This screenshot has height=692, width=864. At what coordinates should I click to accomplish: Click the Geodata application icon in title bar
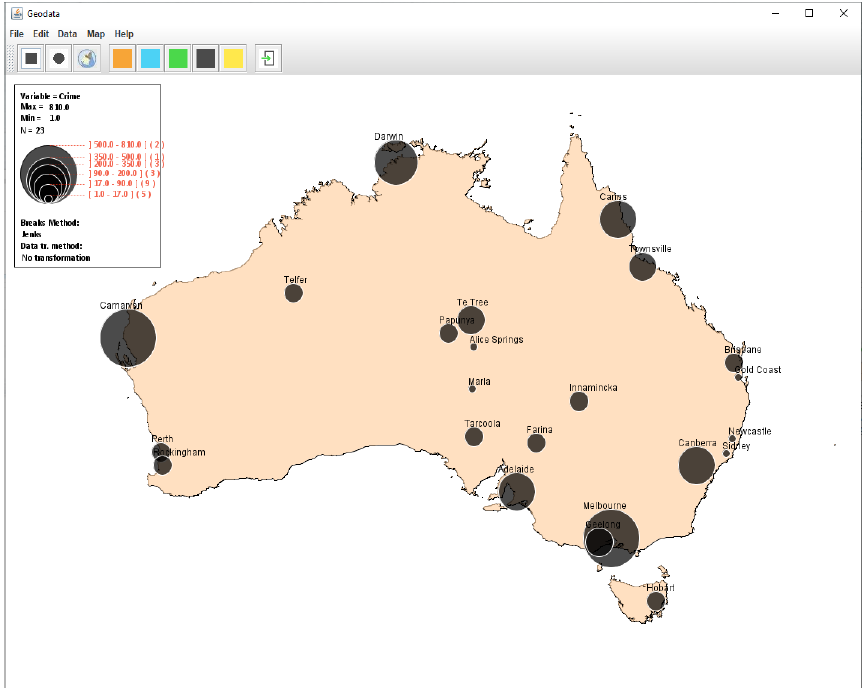point(17,13)
